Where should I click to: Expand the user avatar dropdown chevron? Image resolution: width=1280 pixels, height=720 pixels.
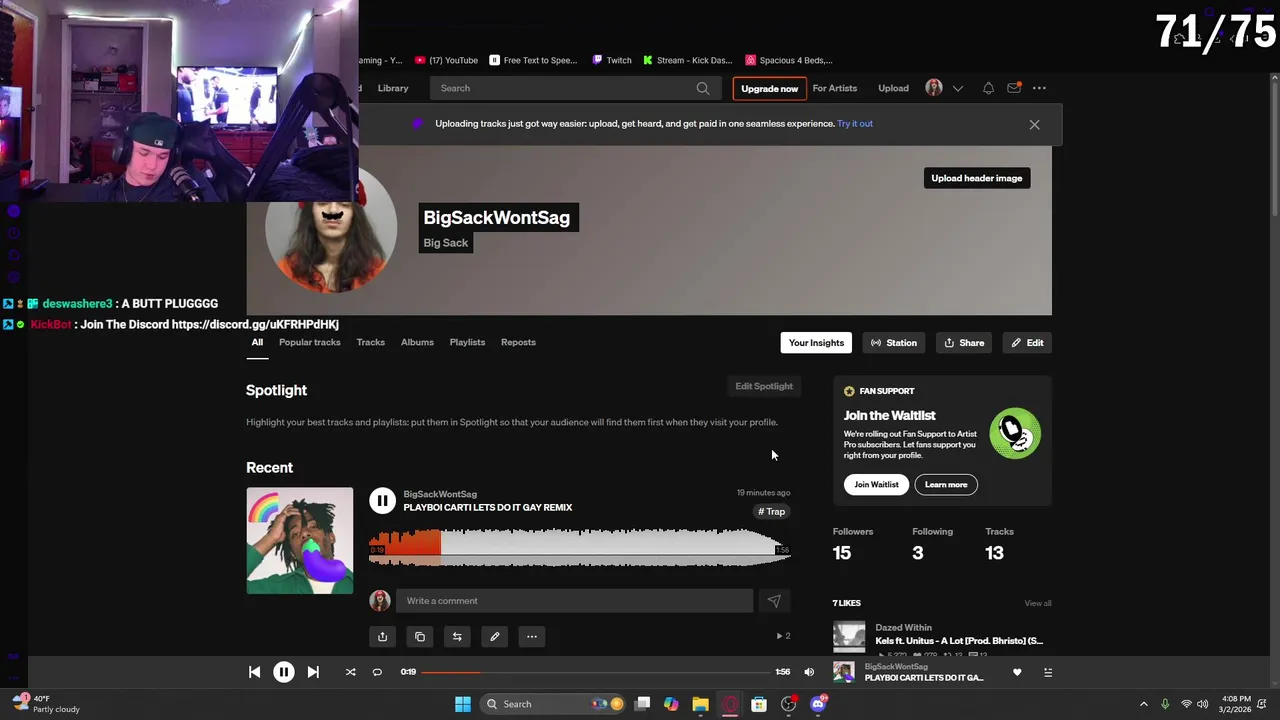pyautogui.click(x=957, y=88)
